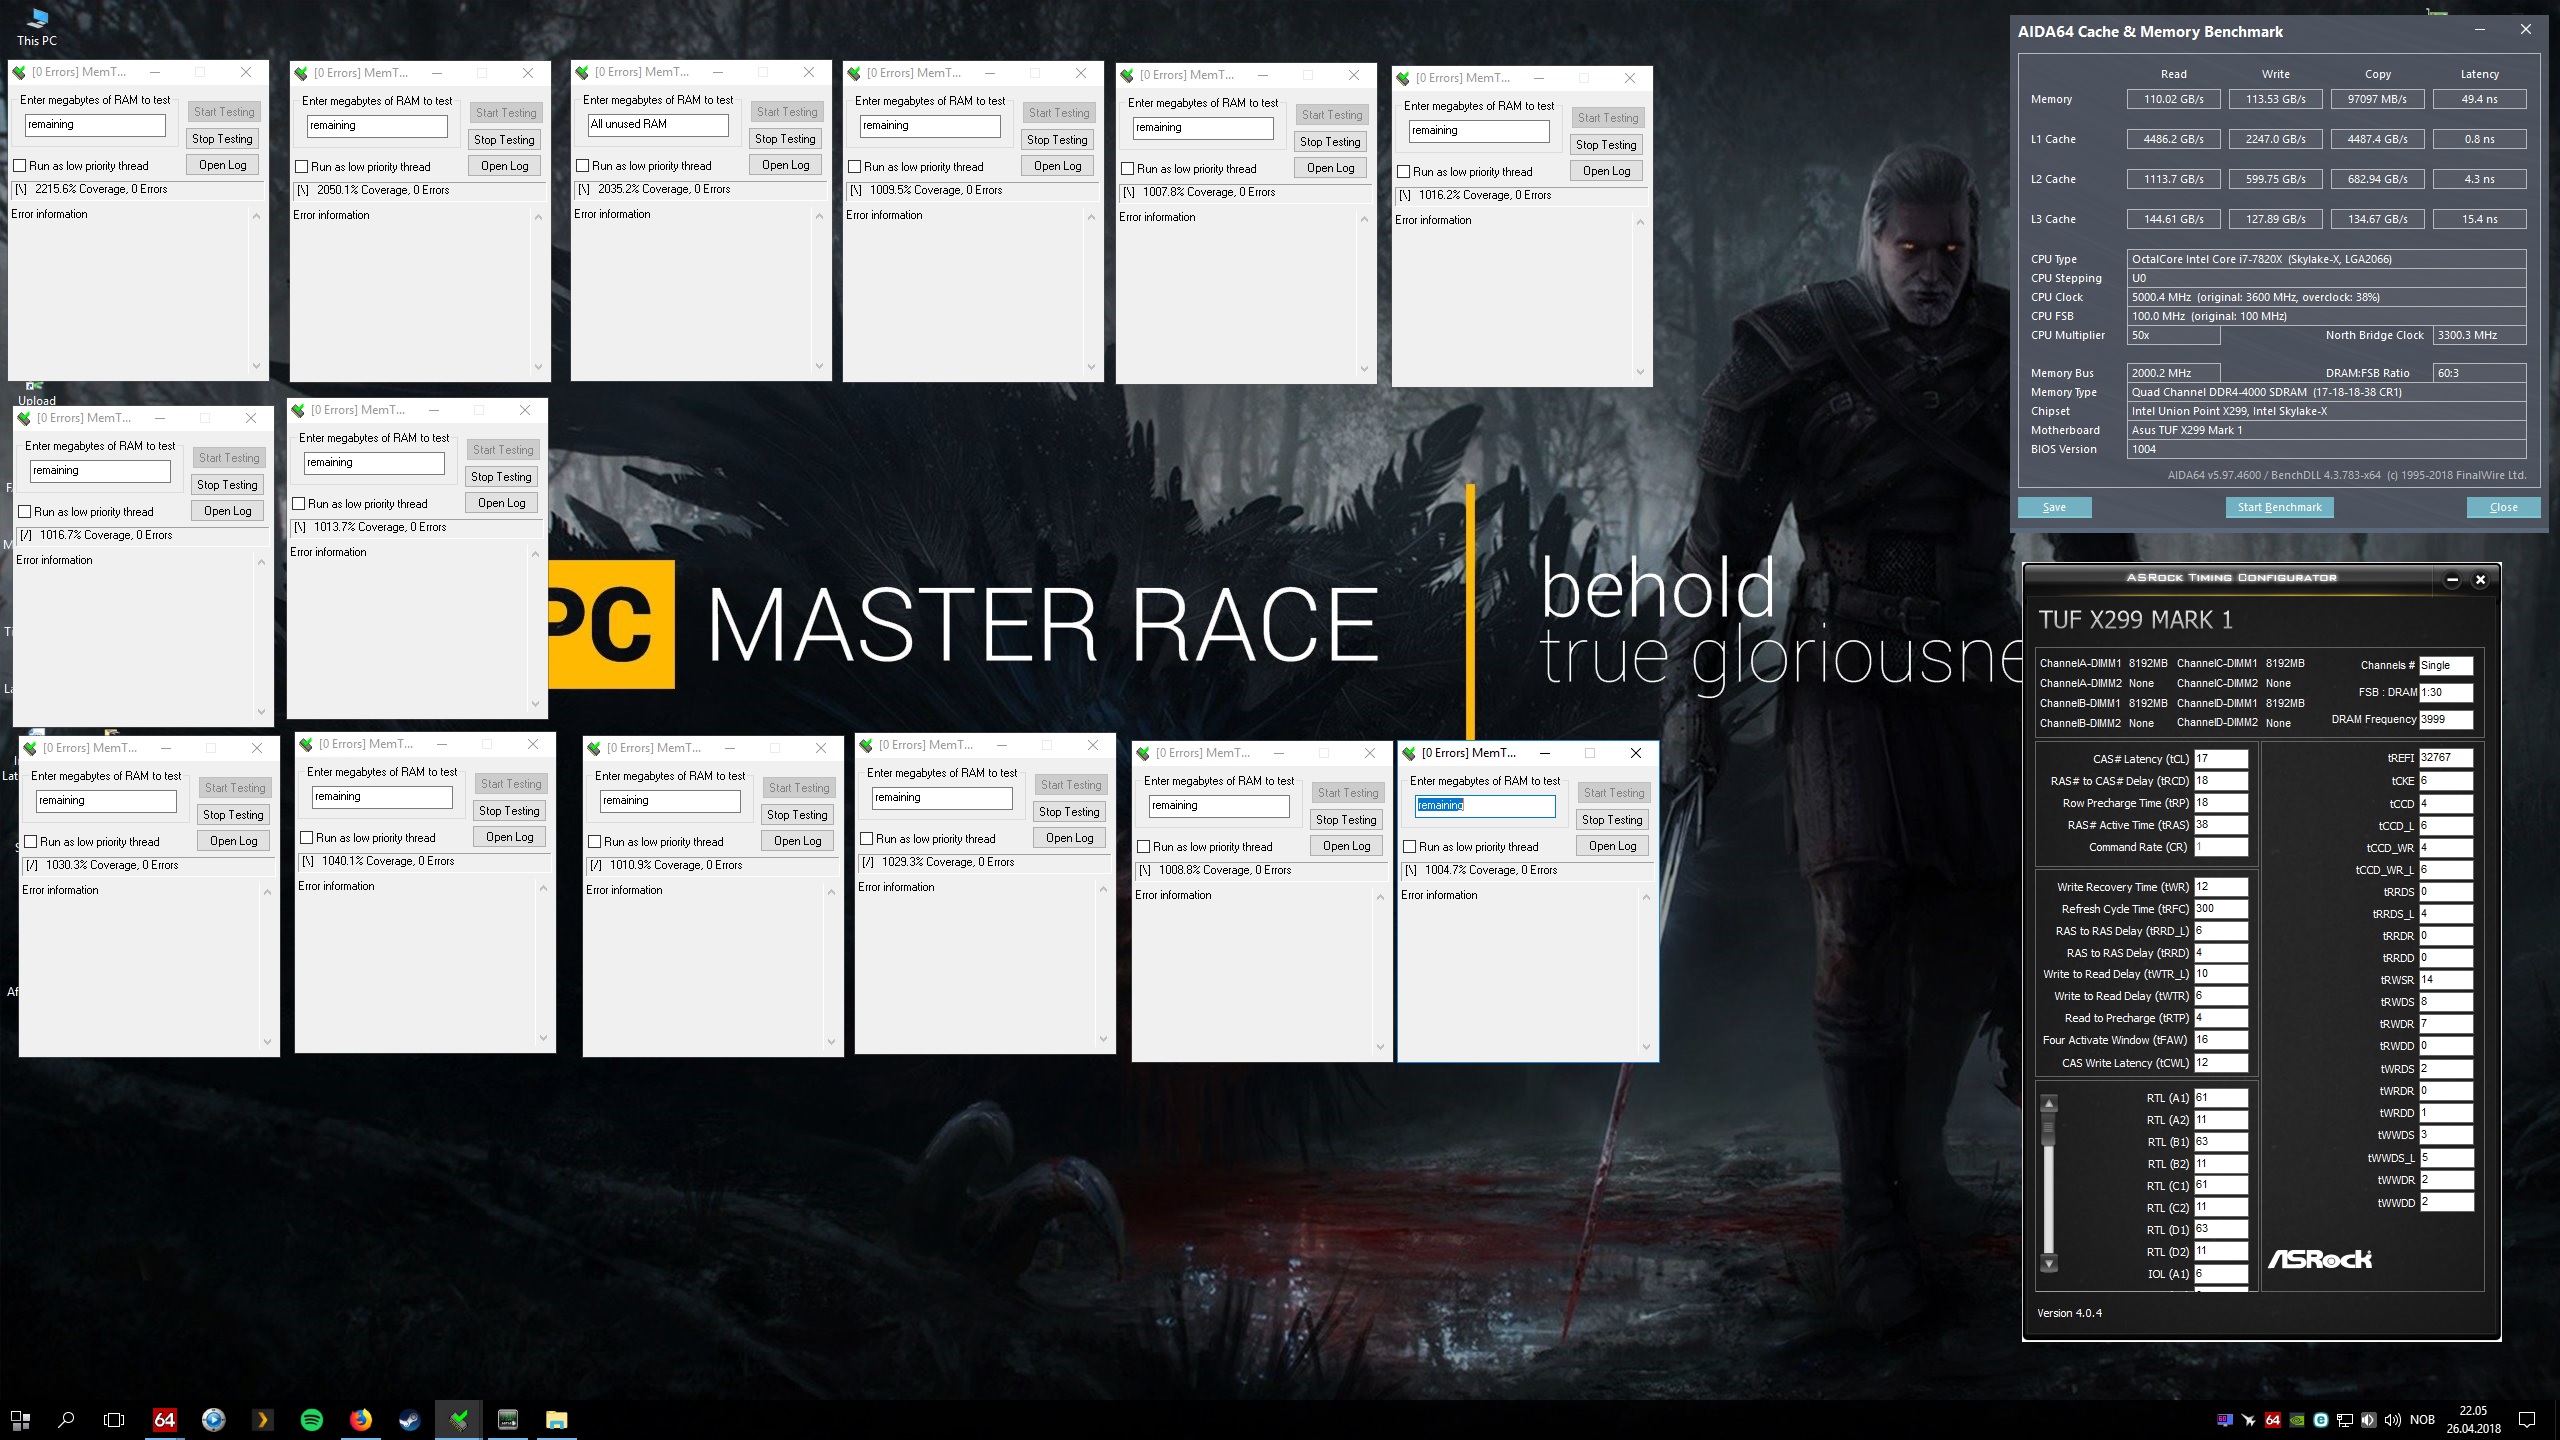
Task: Click the grey speaker tray icon
Action: pyautogui.click(x=2368, y=1420)
